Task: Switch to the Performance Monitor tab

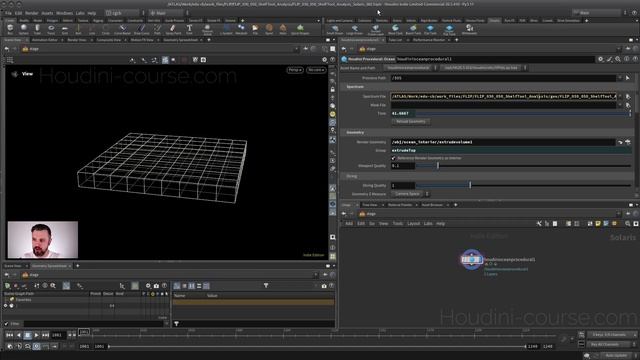Action: [429, 40]
